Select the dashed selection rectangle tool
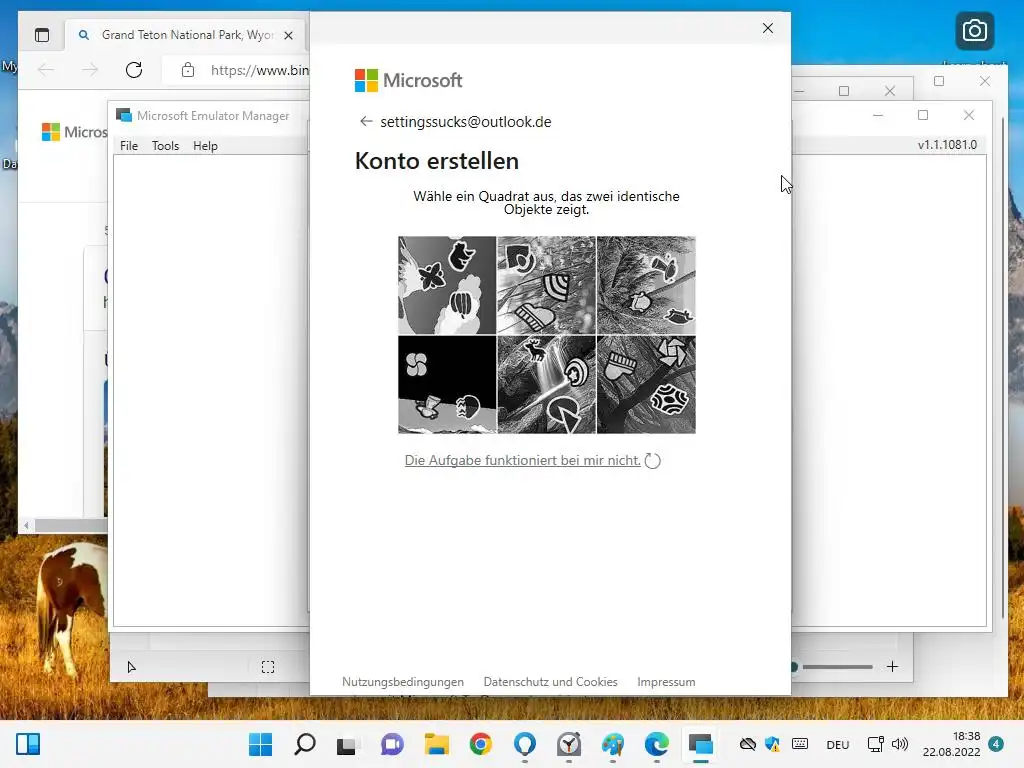Viewport: 1024px width, 768px height. pos(268,667)
